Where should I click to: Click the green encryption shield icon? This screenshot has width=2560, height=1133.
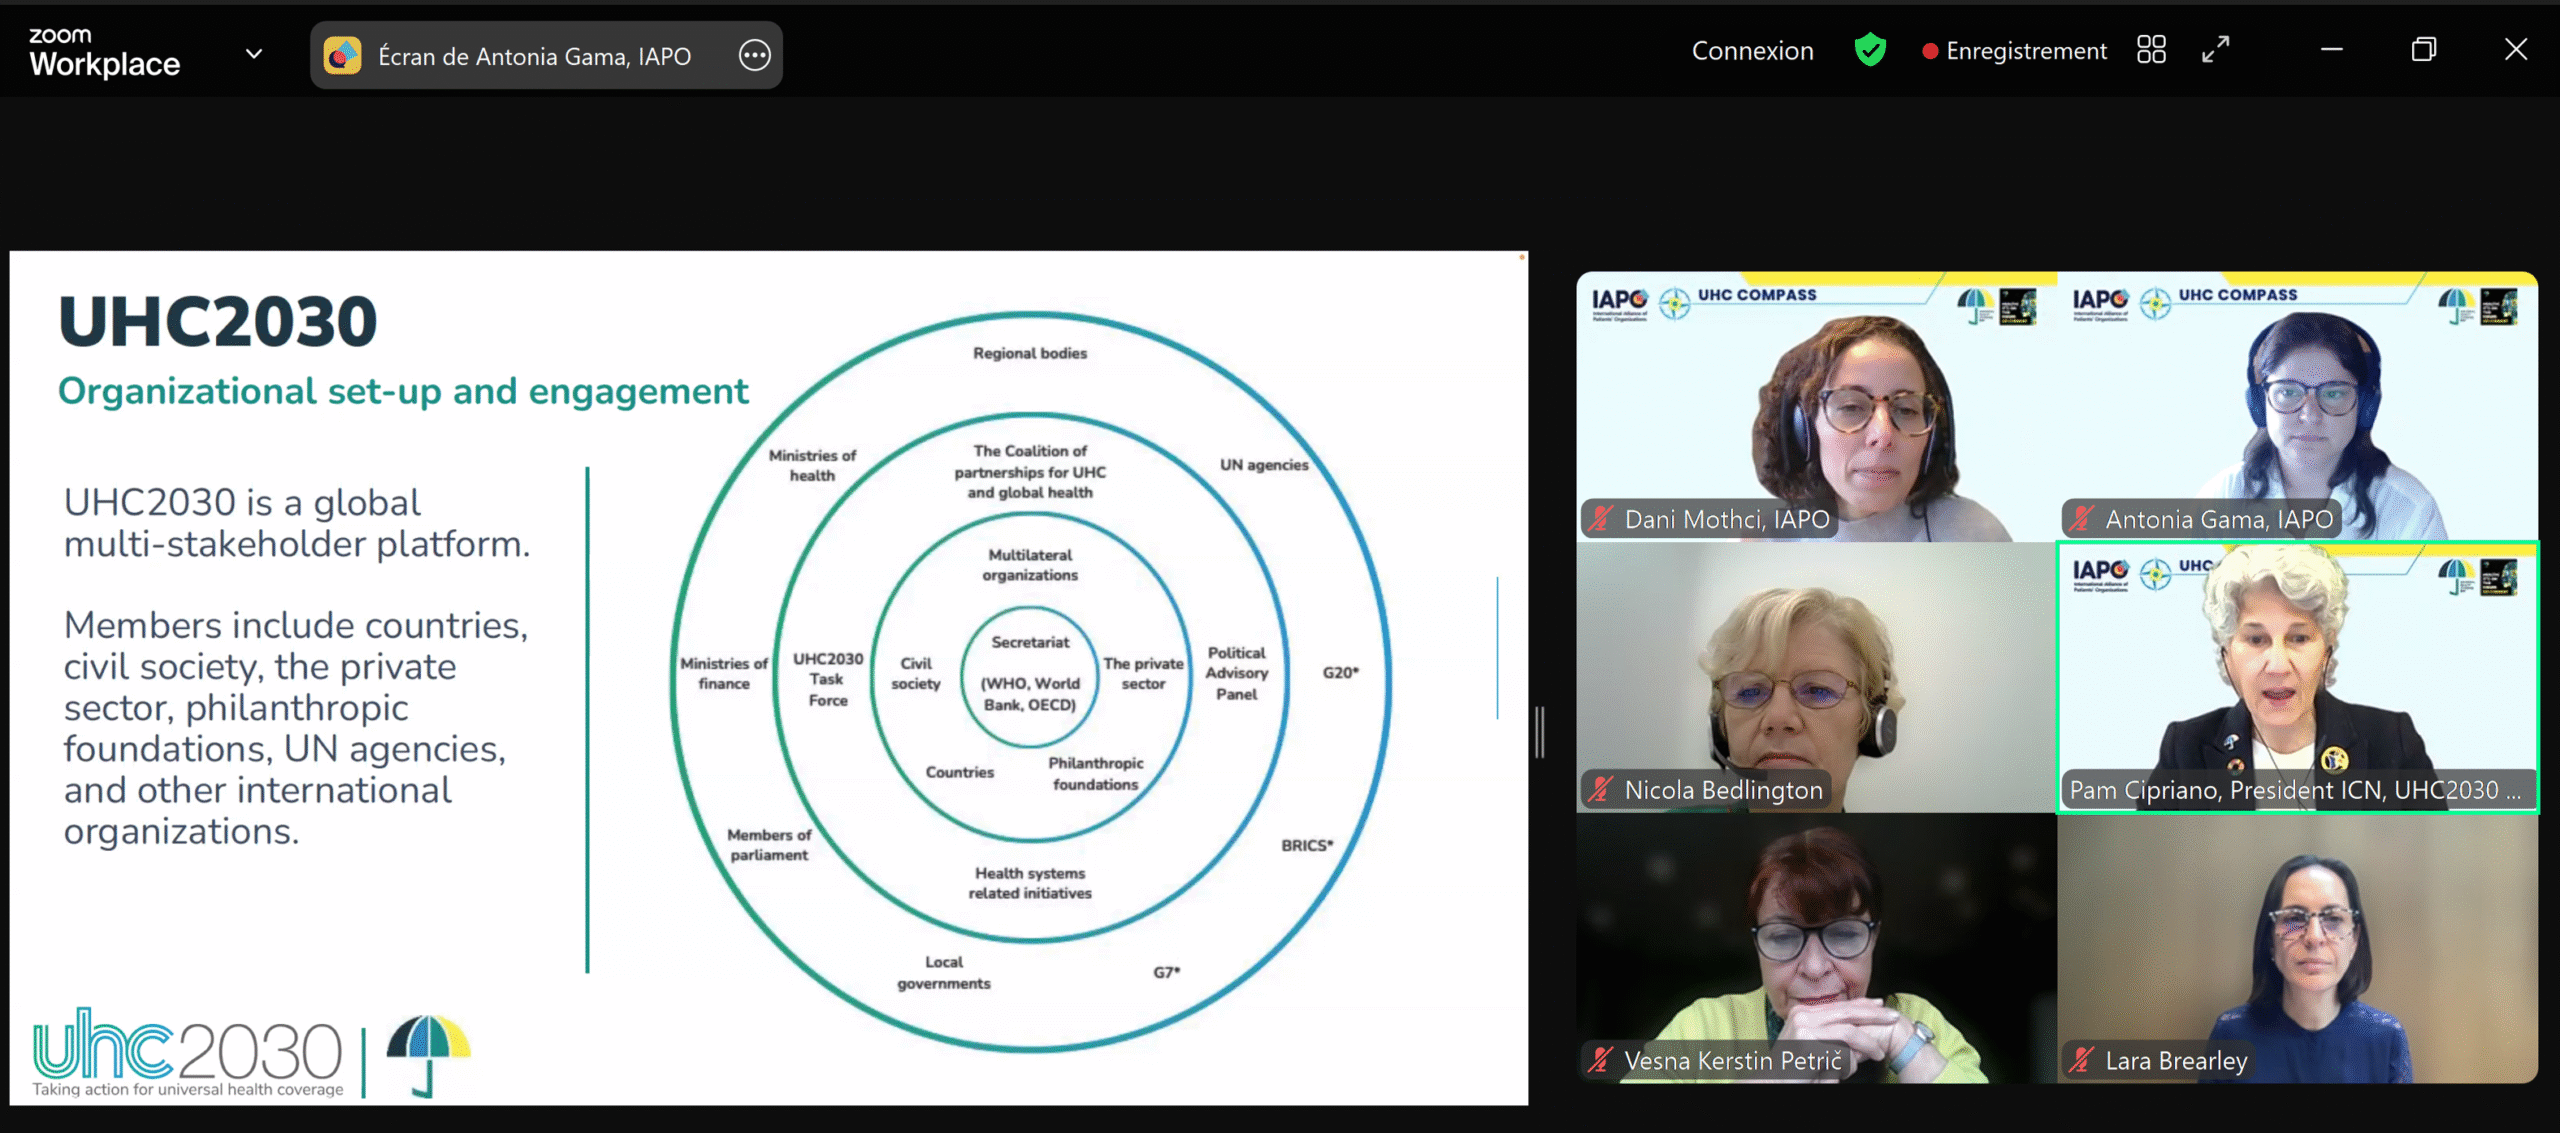1870,50
